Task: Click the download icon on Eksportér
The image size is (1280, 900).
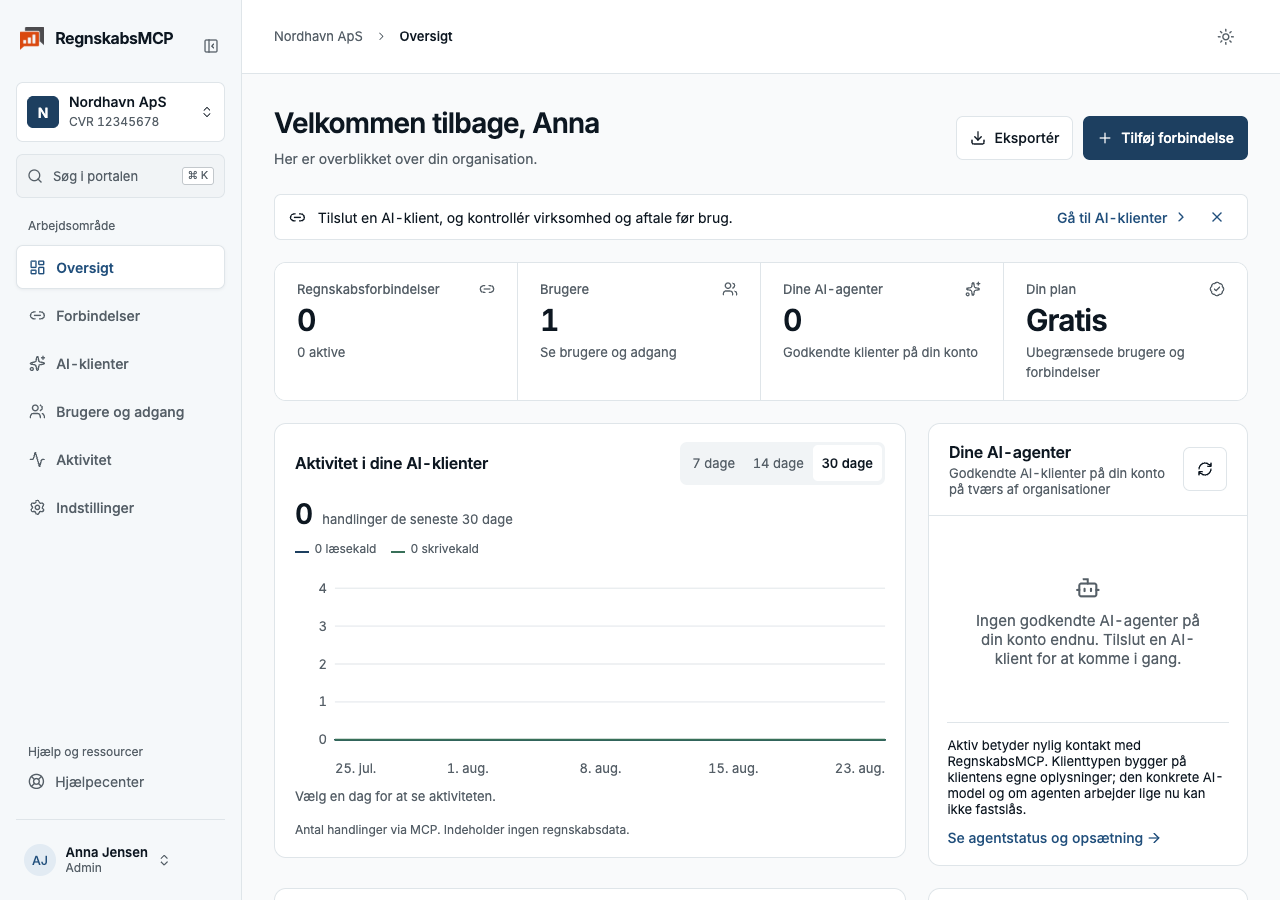Action: pos(978,138)
